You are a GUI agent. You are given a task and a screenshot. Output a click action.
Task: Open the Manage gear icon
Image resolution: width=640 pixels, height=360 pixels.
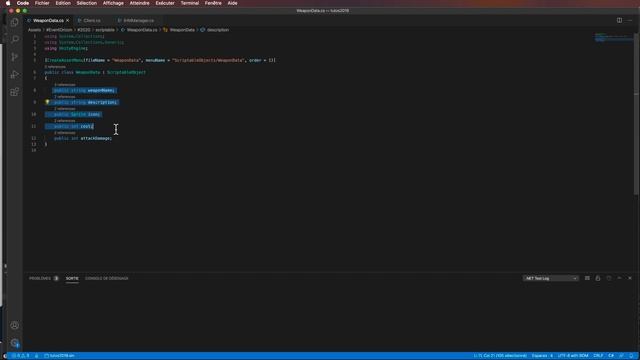coord(15,343)
